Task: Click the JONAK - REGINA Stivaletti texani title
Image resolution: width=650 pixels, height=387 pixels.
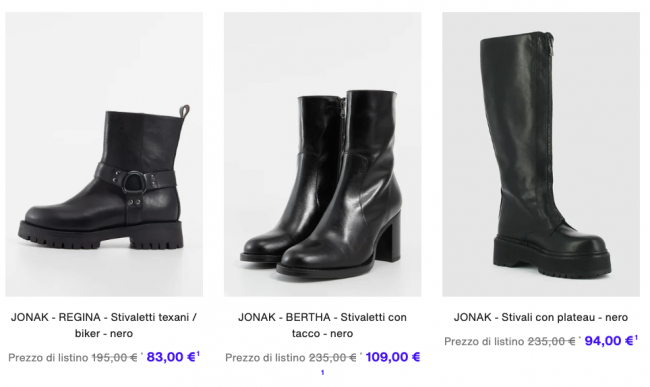Action: [x=104, y=325]
